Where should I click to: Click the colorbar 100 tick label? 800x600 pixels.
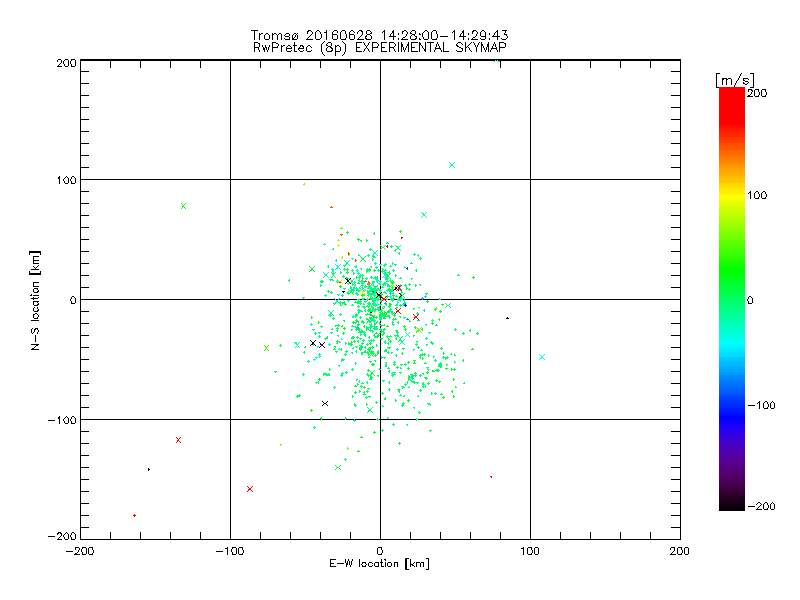[757, 195]
